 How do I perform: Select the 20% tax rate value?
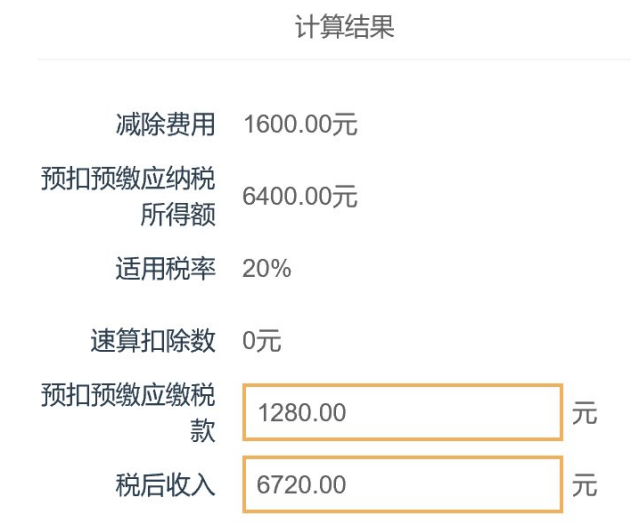pyautogui.click(x=267, y=268)
